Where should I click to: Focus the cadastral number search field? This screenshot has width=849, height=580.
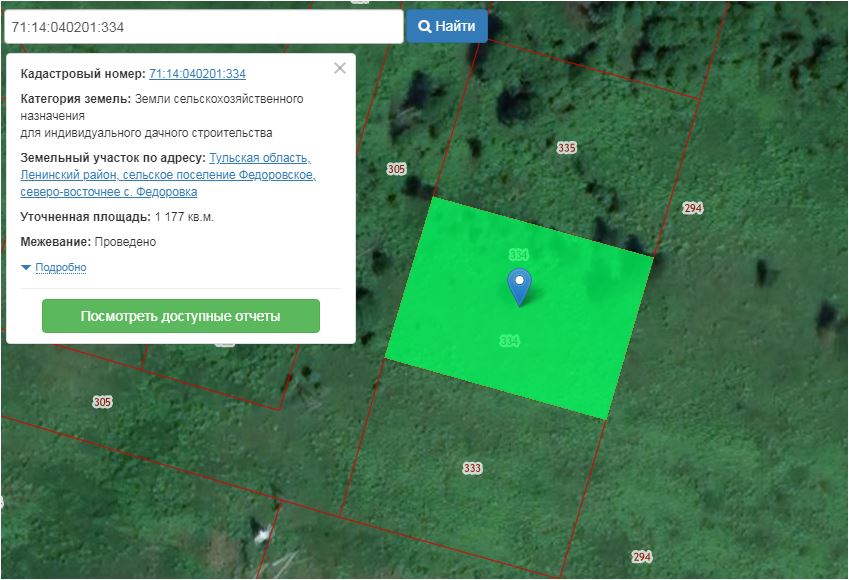(202, 27)
